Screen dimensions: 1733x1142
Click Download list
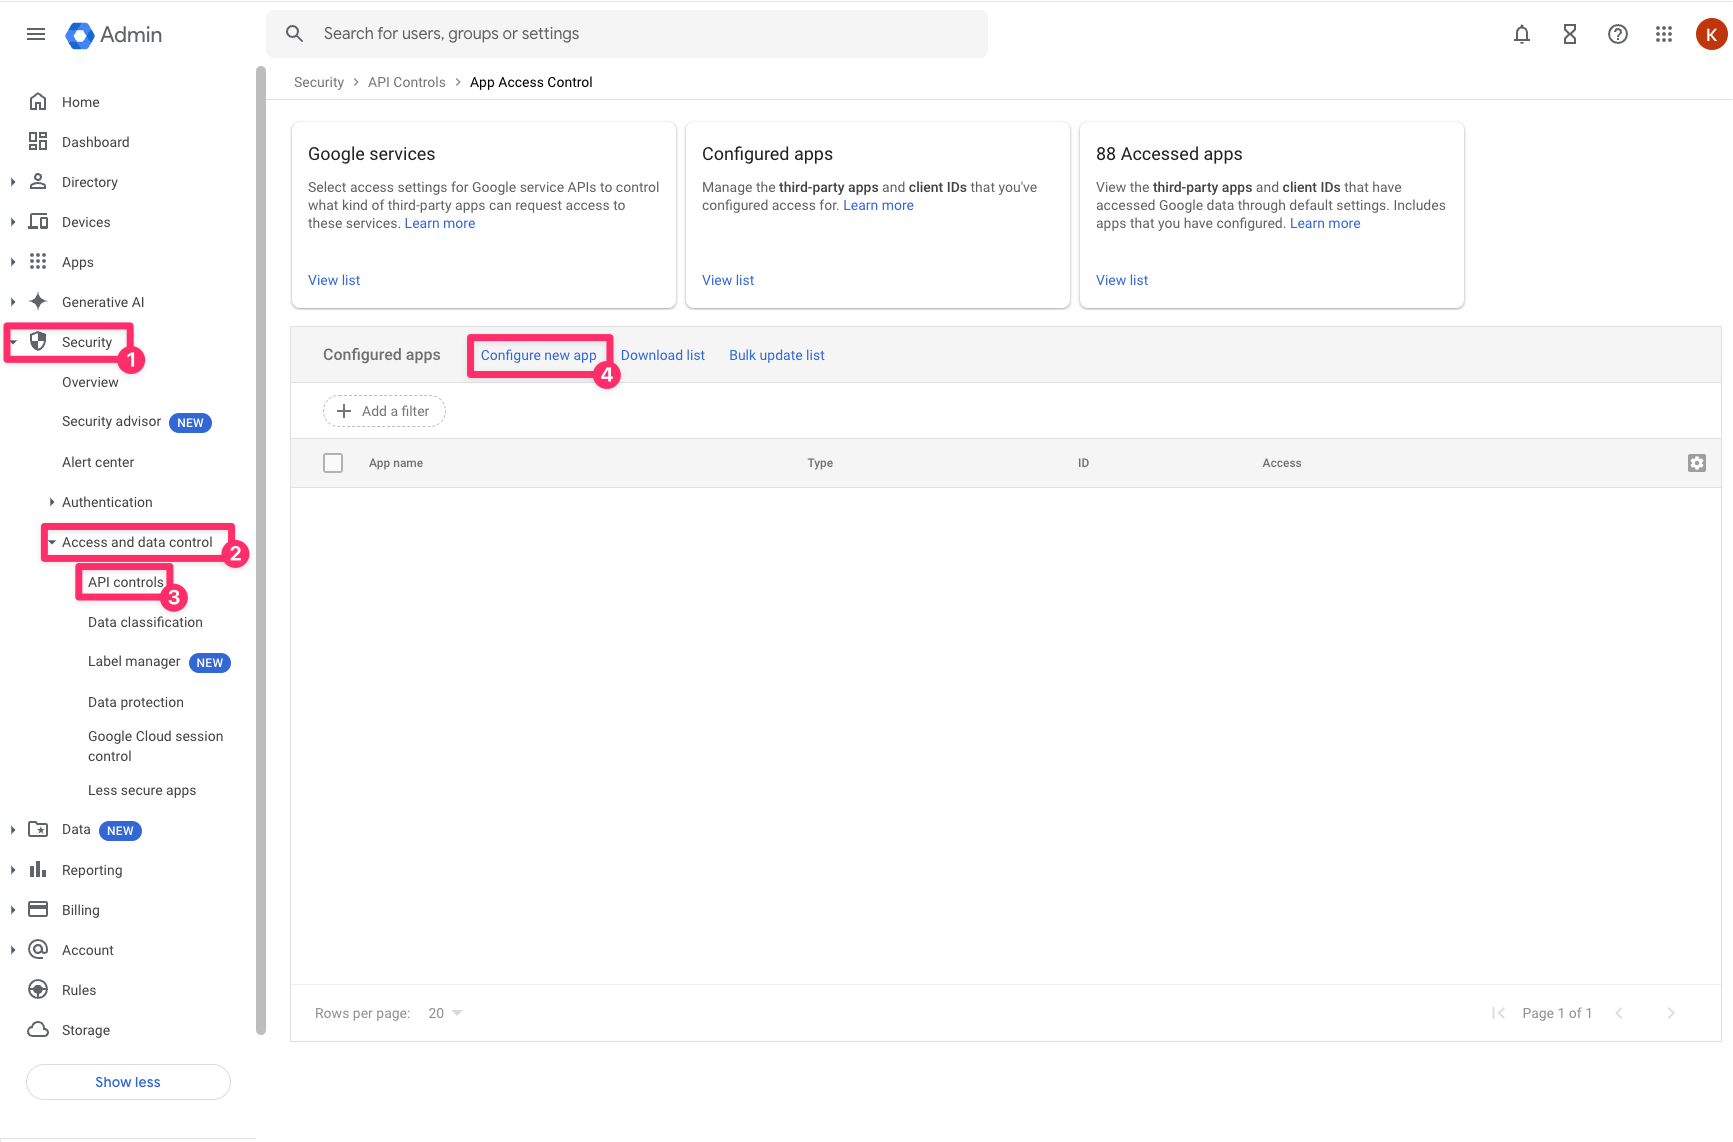pos(662,355)
